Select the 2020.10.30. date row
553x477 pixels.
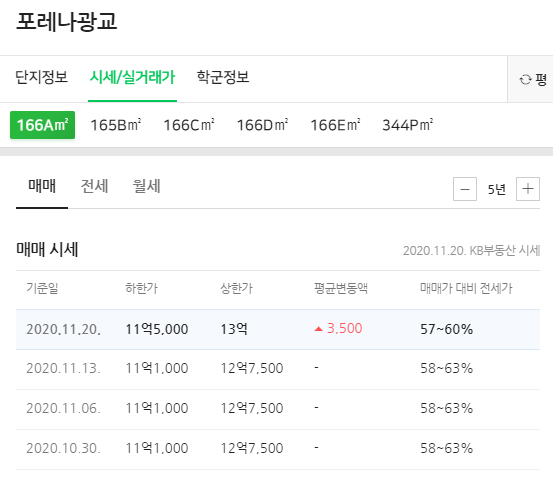point(278,450)
